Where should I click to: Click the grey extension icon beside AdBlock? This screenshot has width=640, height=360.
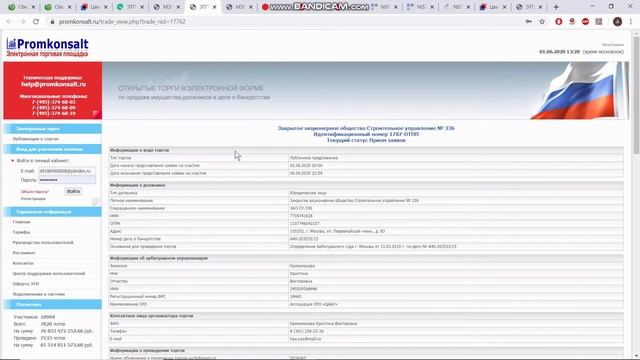coord(599,22)
